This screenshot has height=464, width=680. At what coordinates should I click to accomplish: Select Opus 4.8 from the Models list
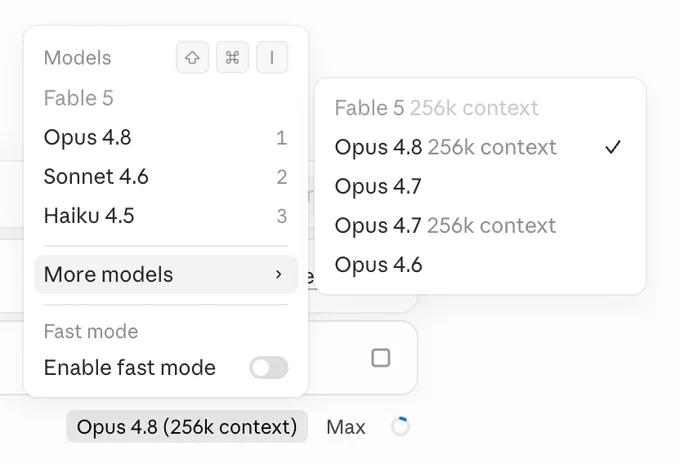166,137
